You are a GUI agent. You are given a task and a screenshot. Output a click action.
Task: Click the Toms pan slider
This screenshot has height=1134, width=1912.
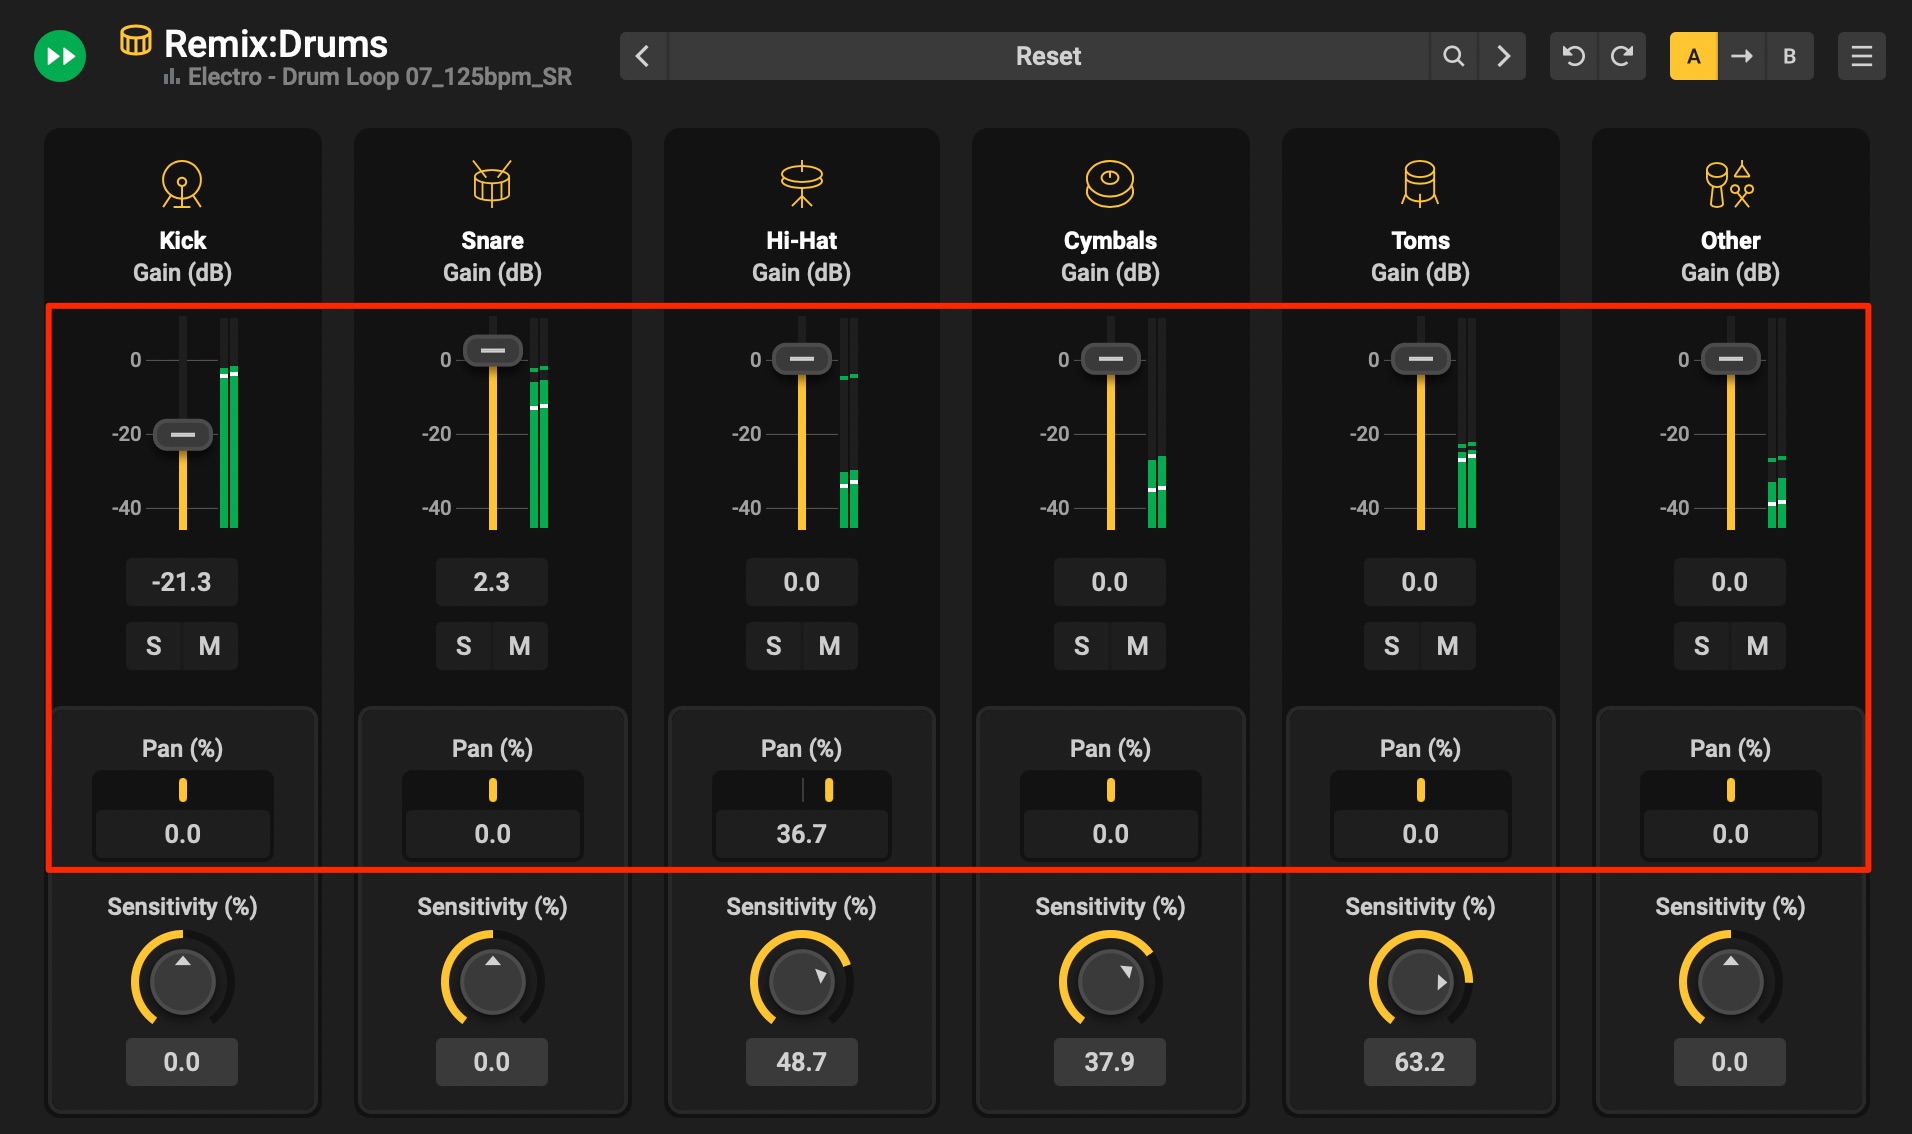1421,791
